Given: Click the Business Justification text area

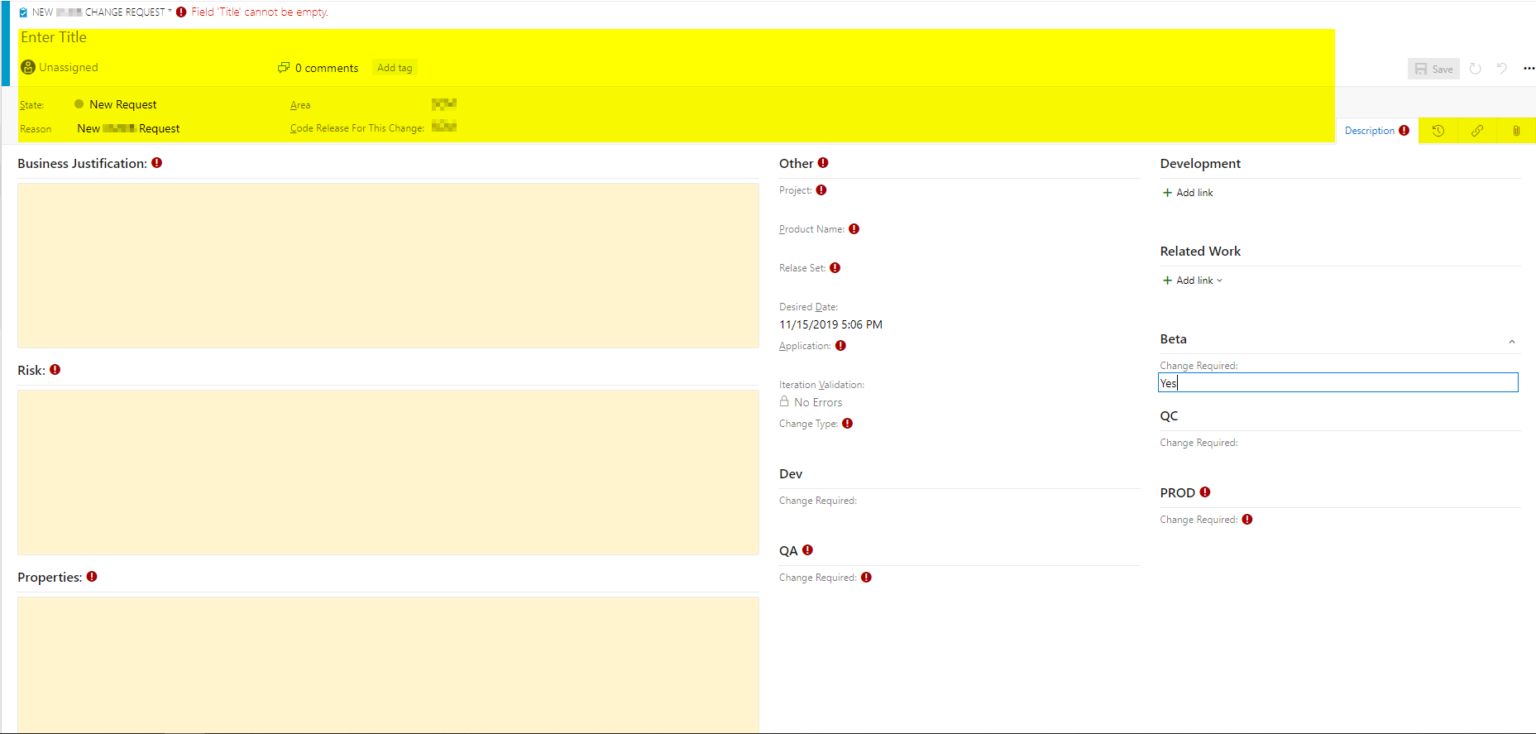Looking at the screenshot, I should 388,265.
